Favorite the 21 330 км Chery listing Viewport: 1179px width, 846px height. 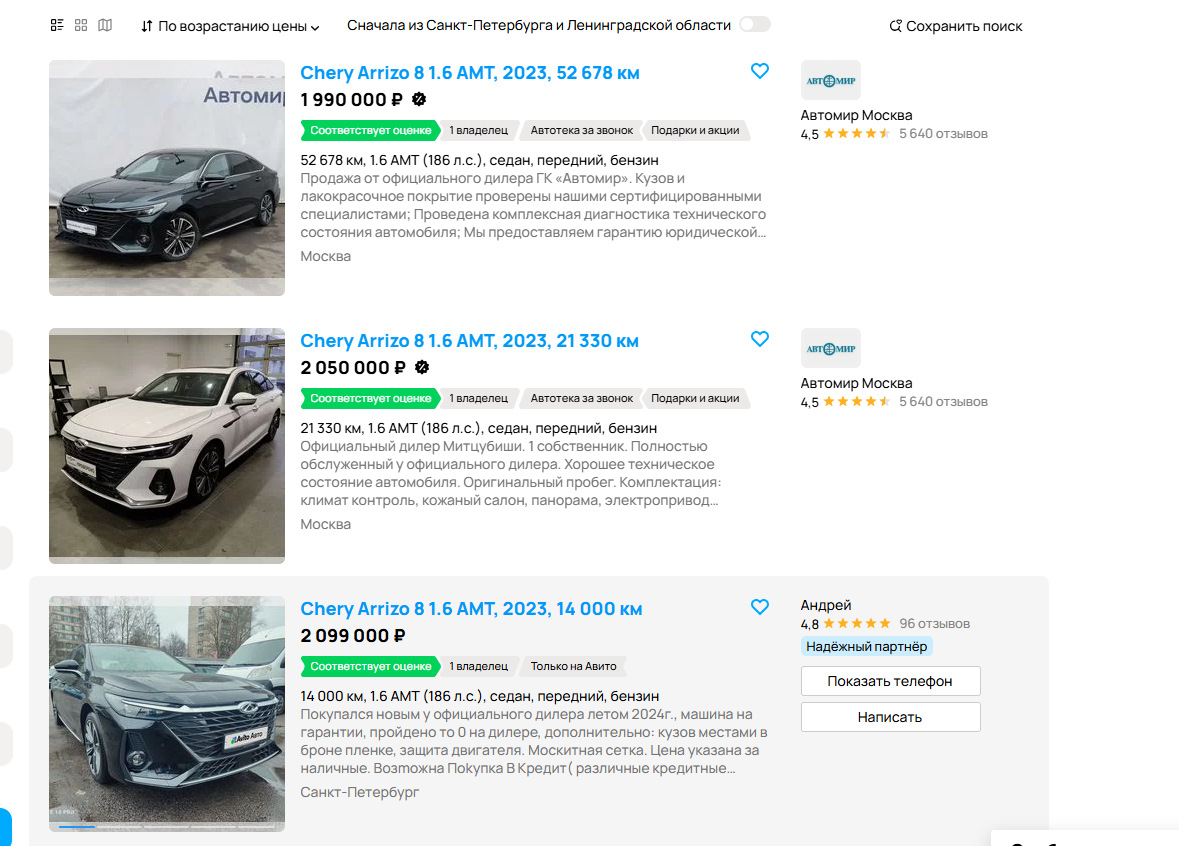click(x=760, y=339)
